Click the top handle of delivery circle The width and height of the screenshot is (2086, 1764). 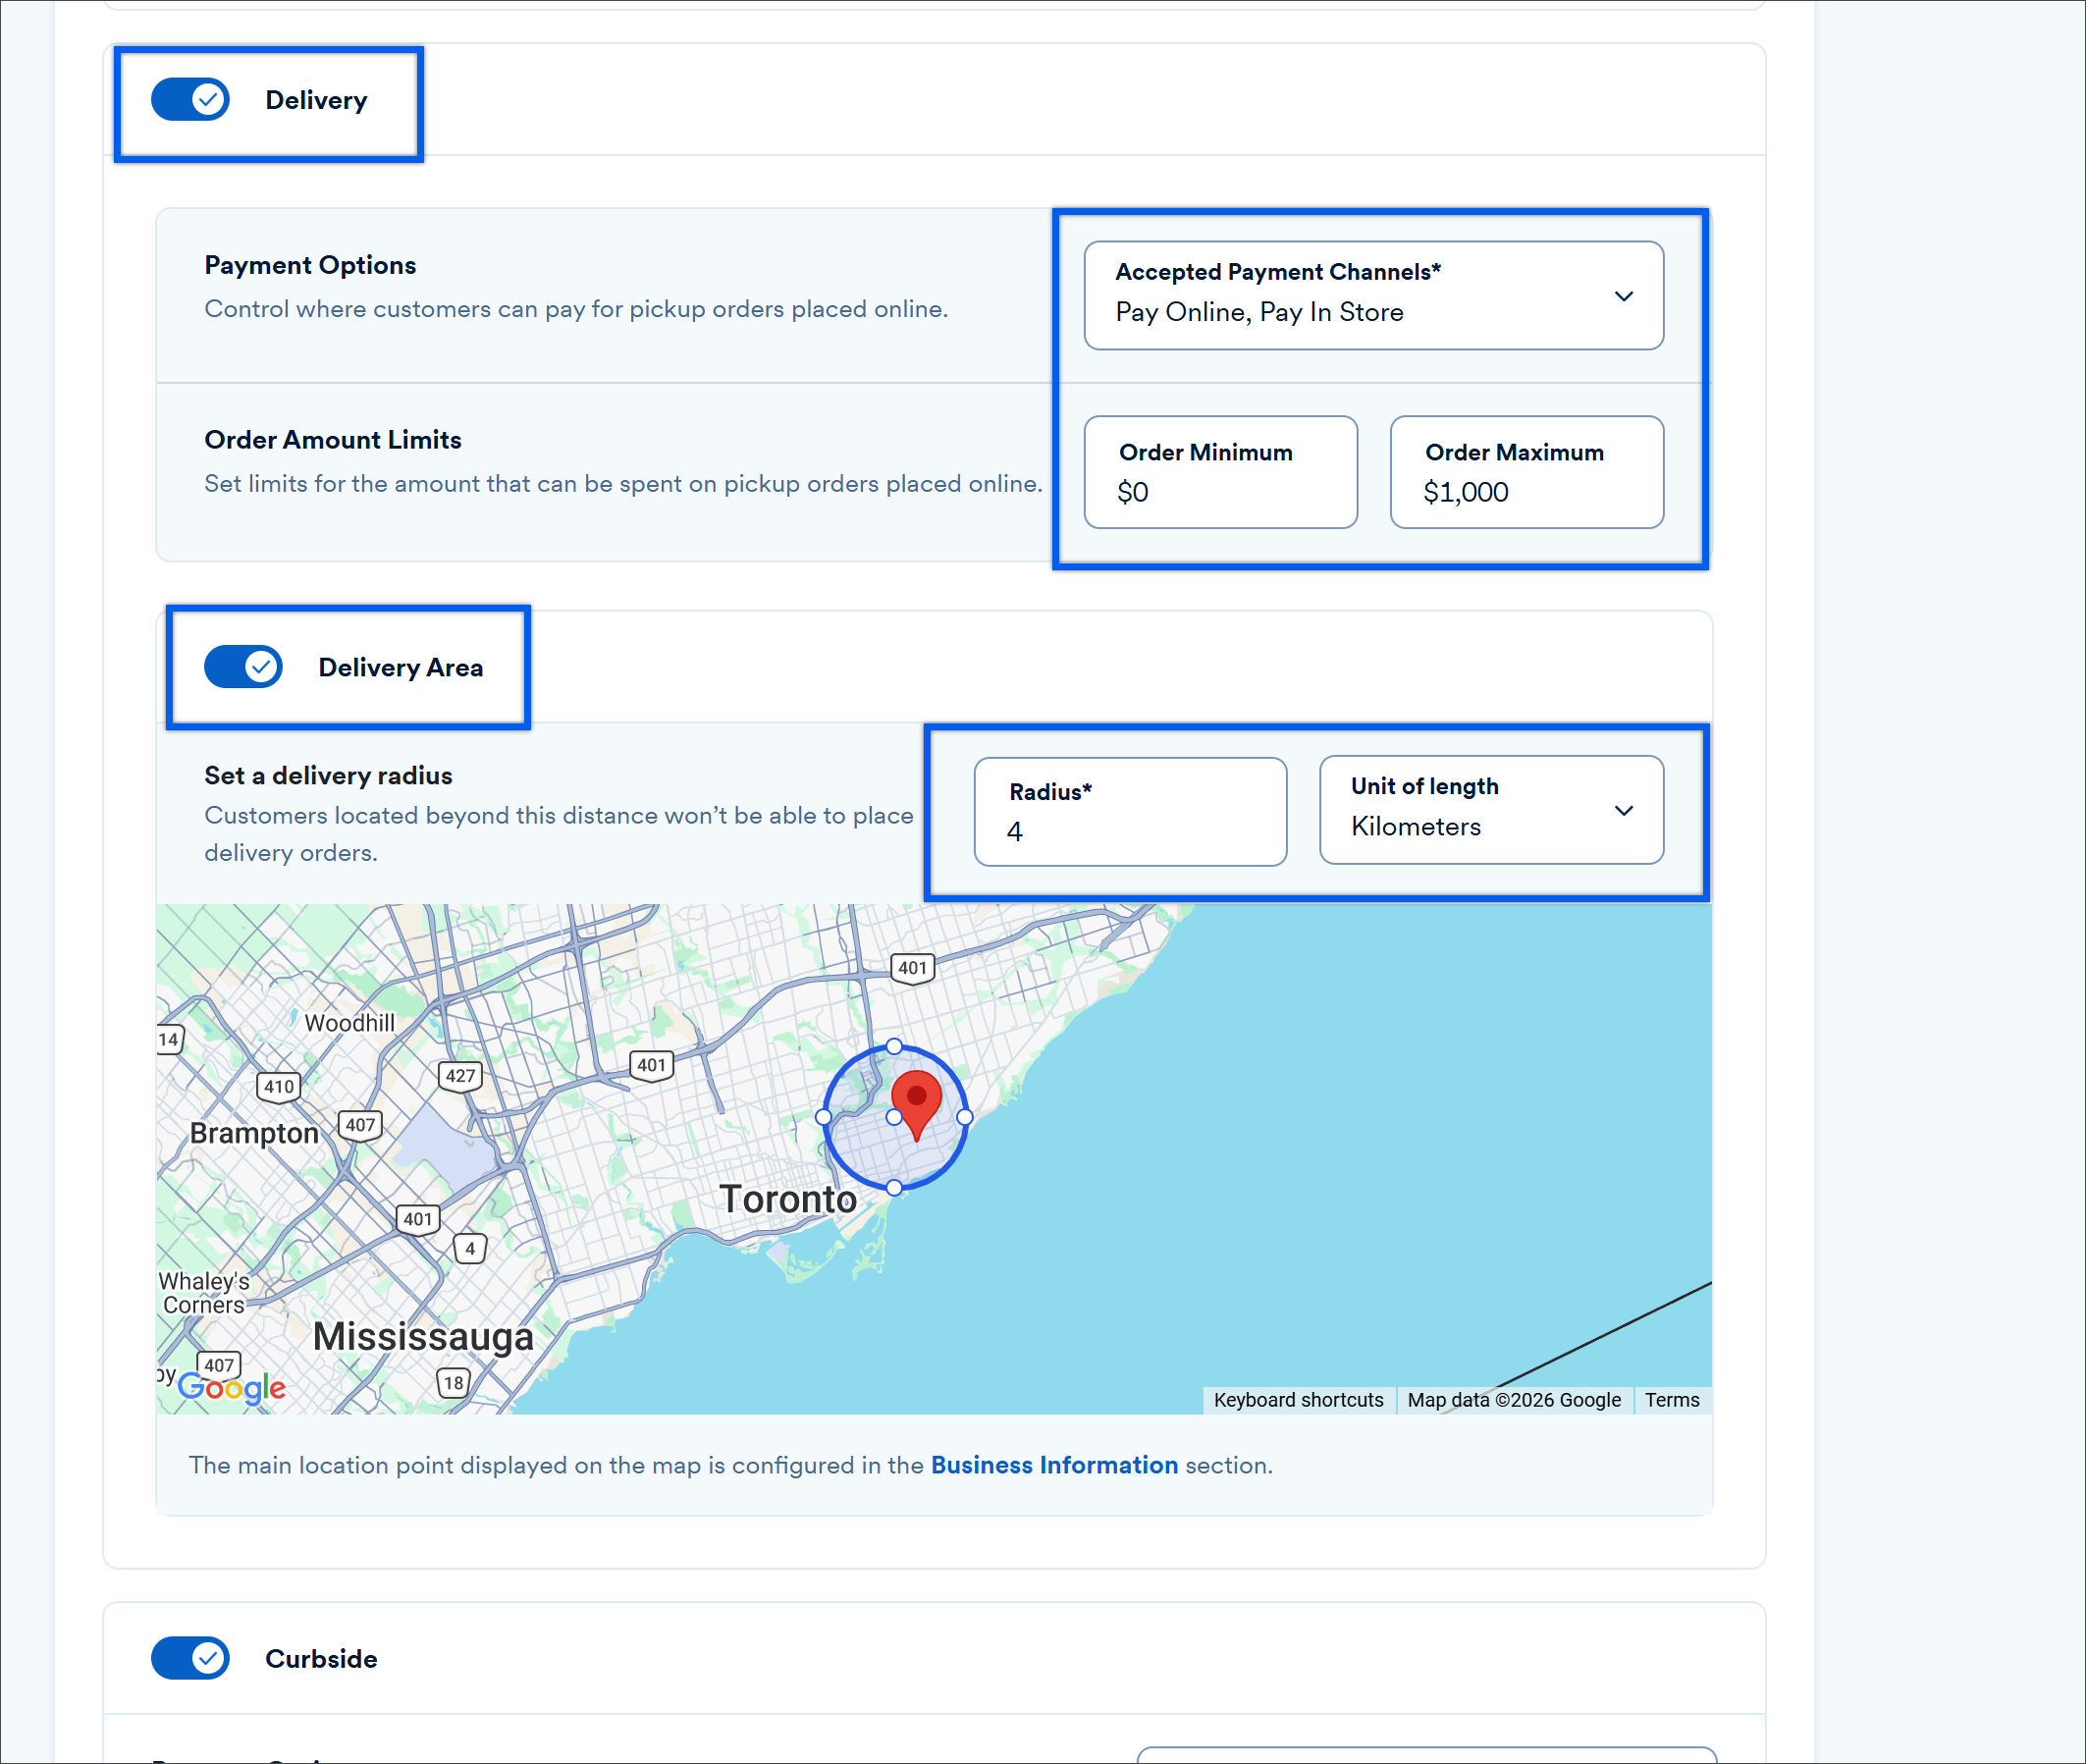click(x=894, y=1046)
